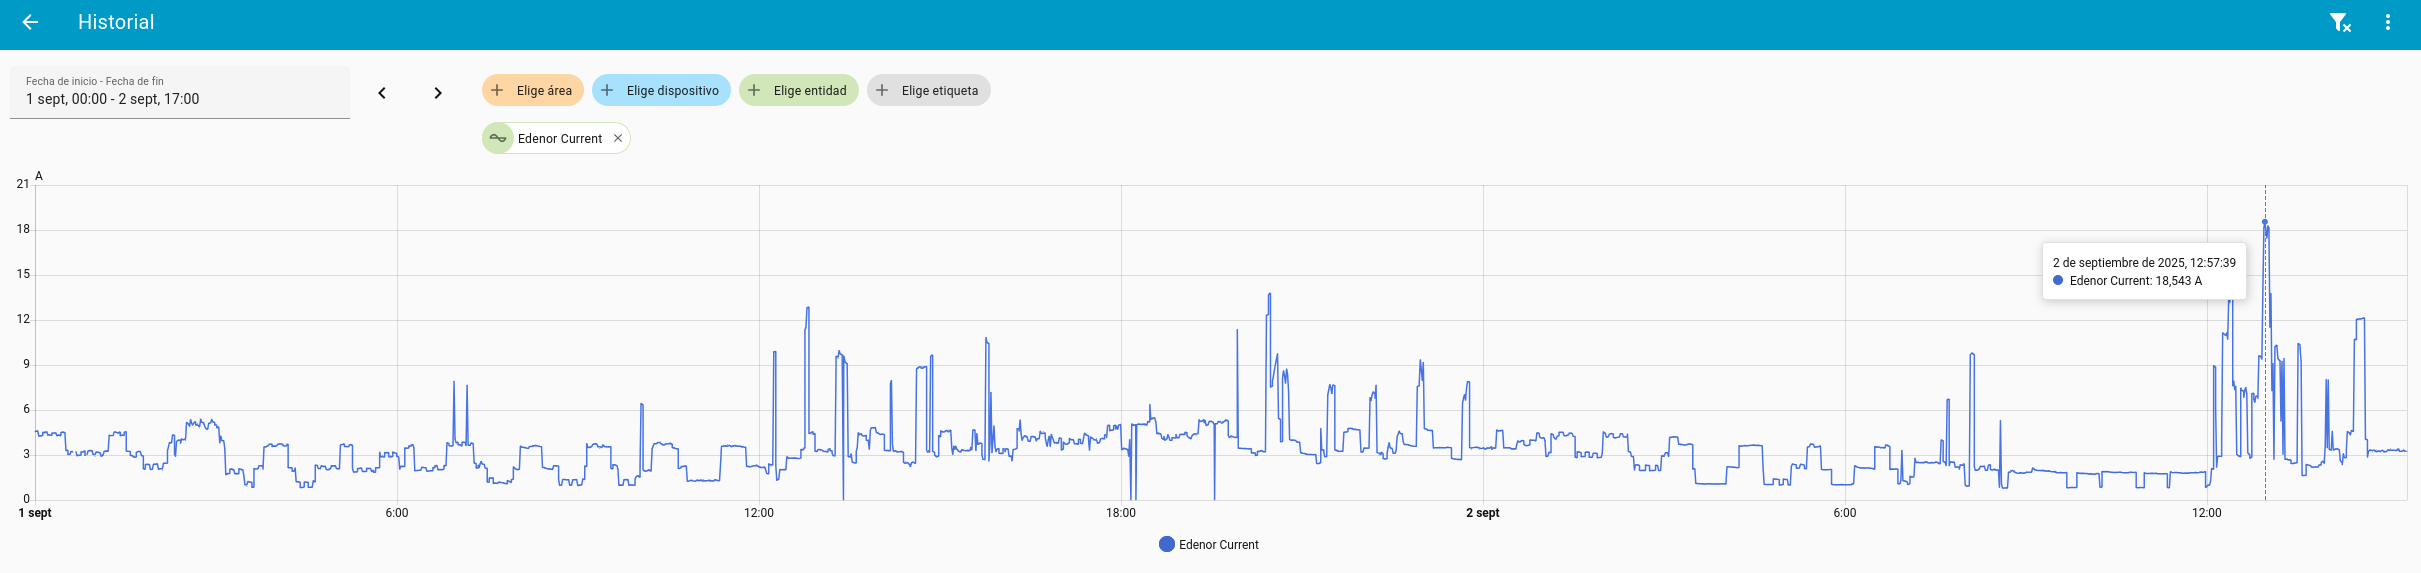Click the Edenor Current chip label

tap(559, 138)
